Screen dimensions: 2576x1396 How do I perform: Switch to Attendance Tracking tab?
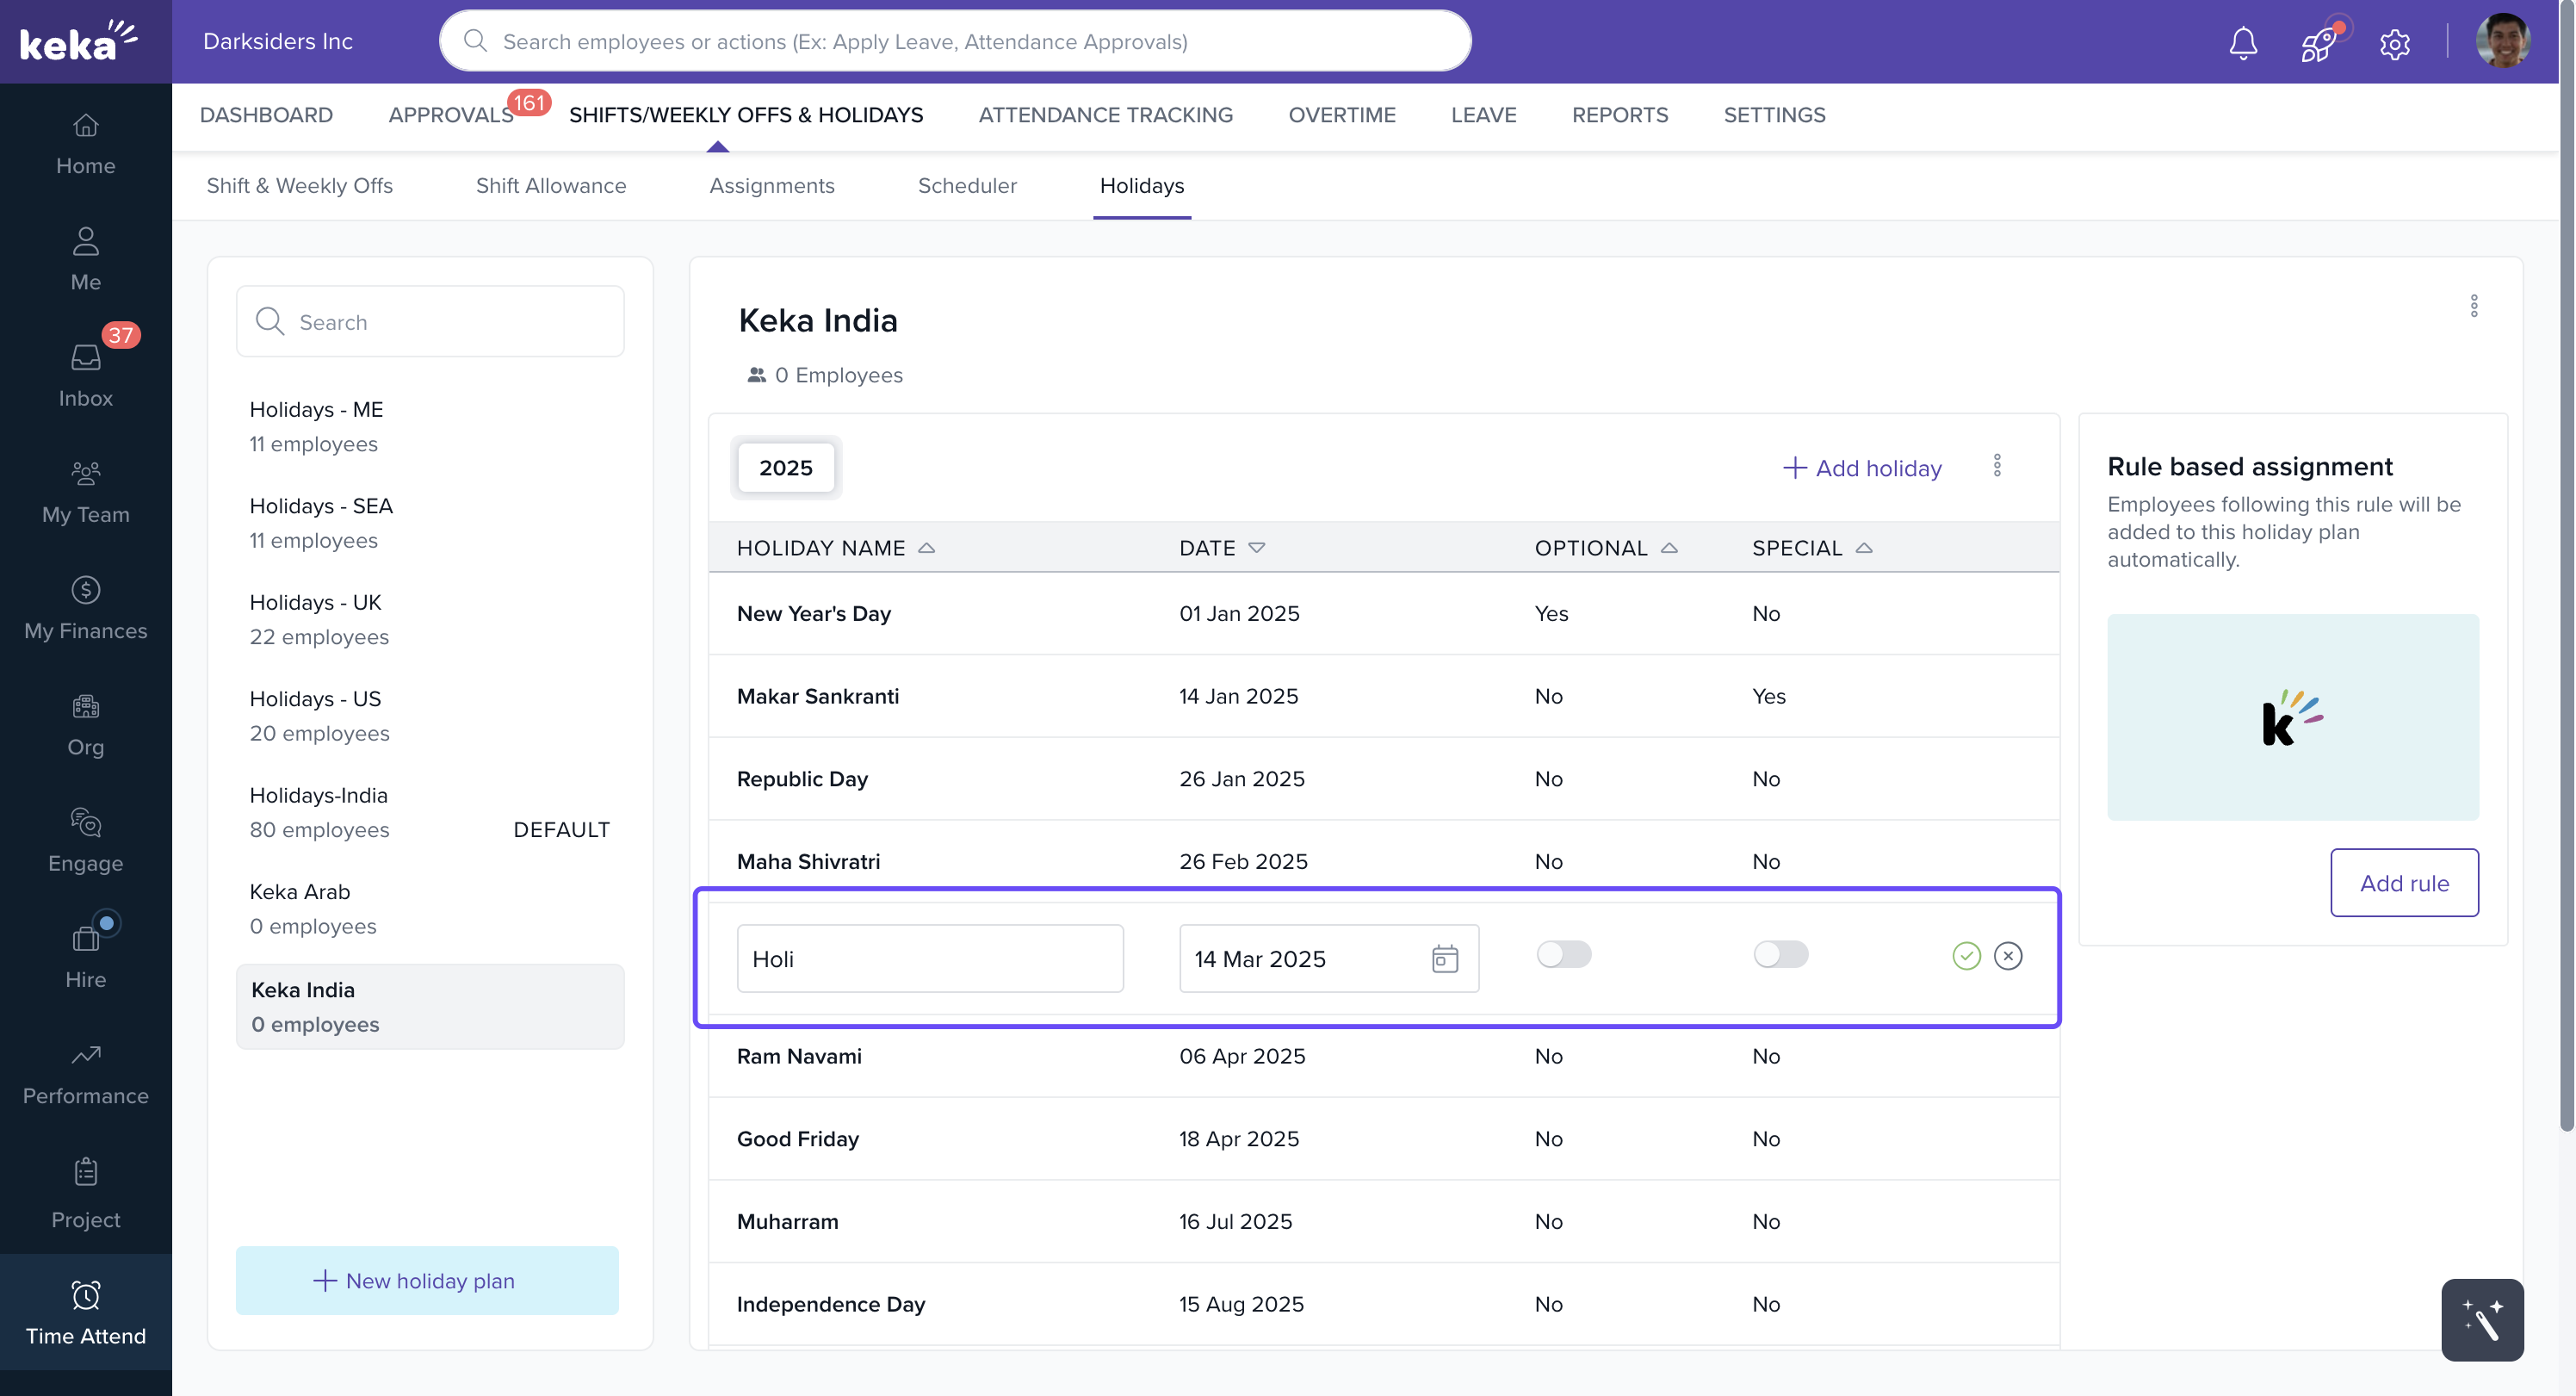[x=1105, y=115]
